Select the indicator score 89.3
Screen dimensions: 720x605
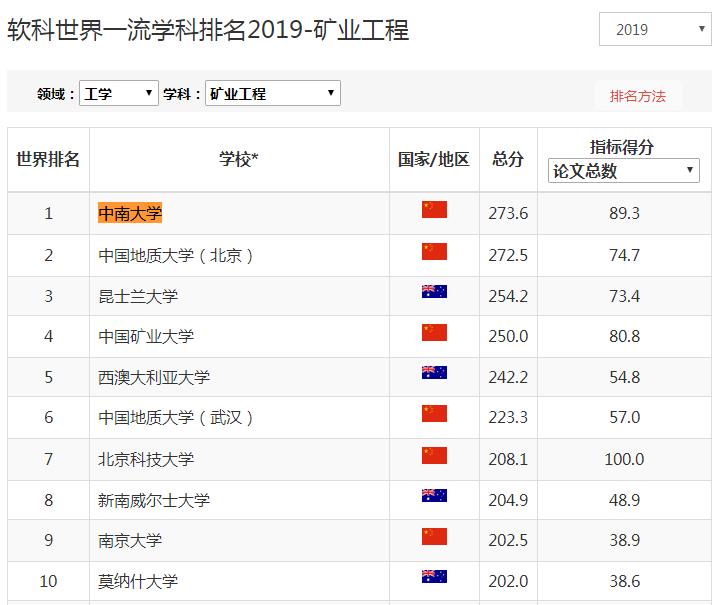point(624,213)
